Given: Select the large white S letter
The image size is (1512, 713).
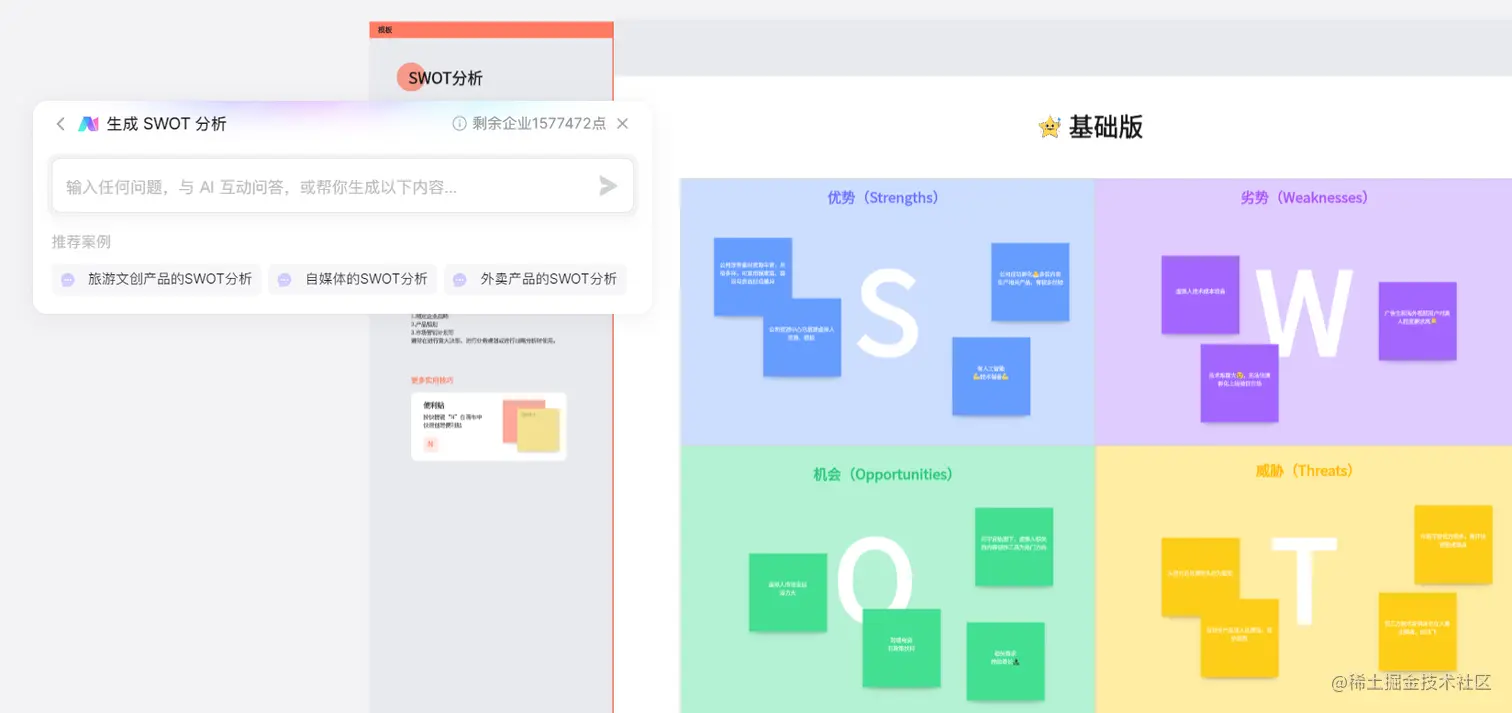Looking at the screenshot, I should (x=888, y=314).
